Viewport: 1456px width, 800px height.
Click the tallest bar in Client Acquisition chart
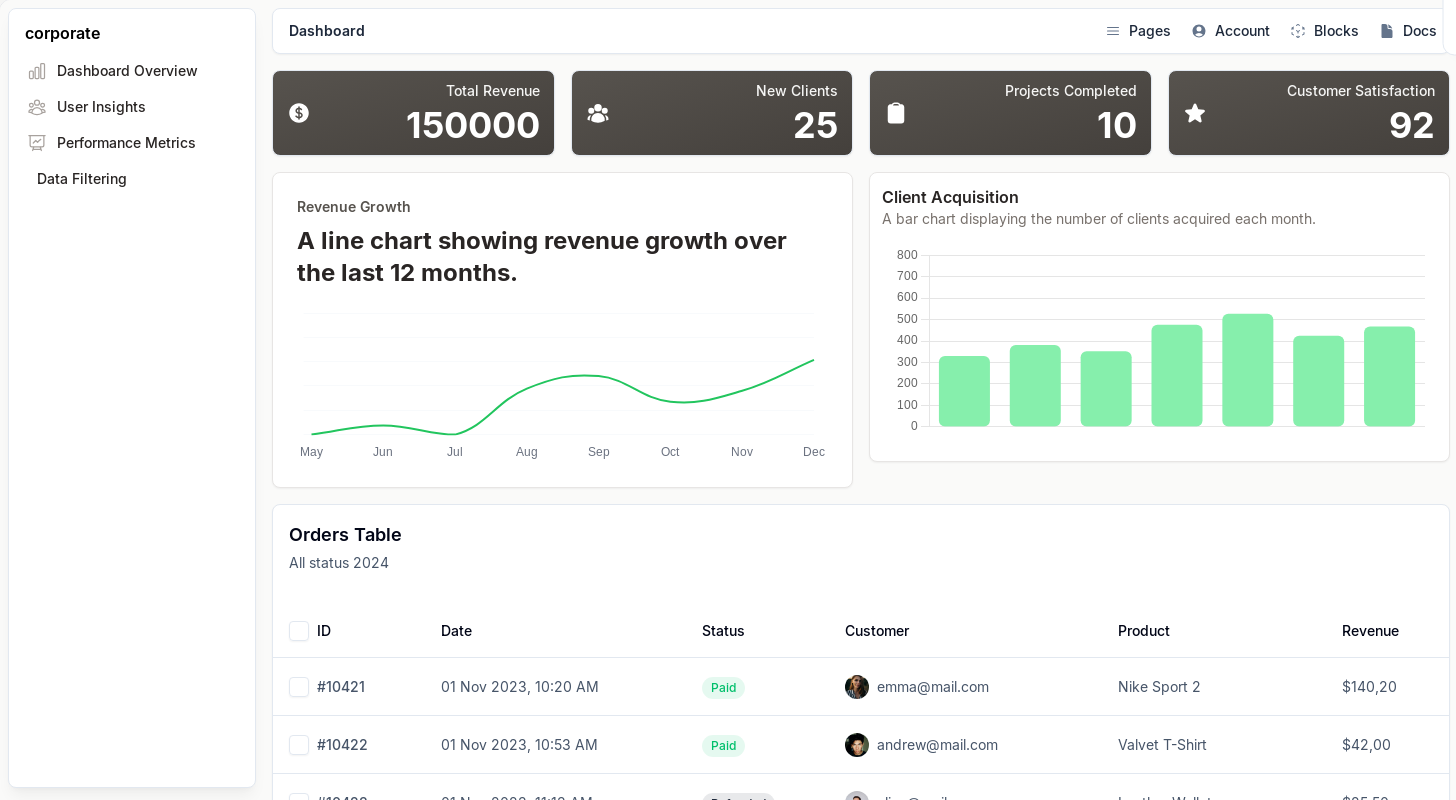pyautogui.click(x=1247, y=370)
